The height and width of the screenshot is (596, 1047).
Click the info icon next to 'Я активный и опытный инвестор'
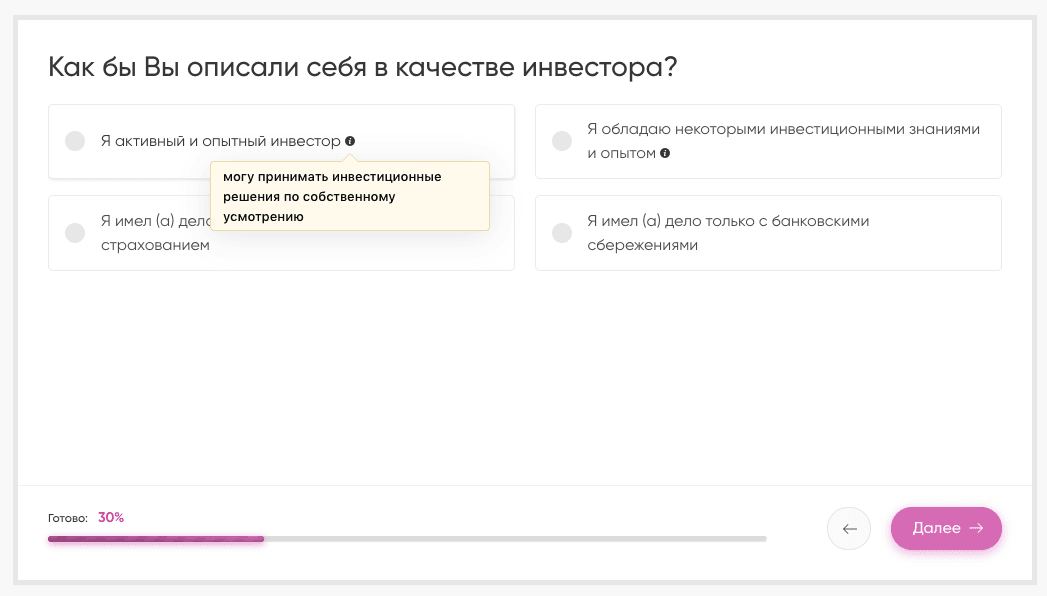pos(349,141)
